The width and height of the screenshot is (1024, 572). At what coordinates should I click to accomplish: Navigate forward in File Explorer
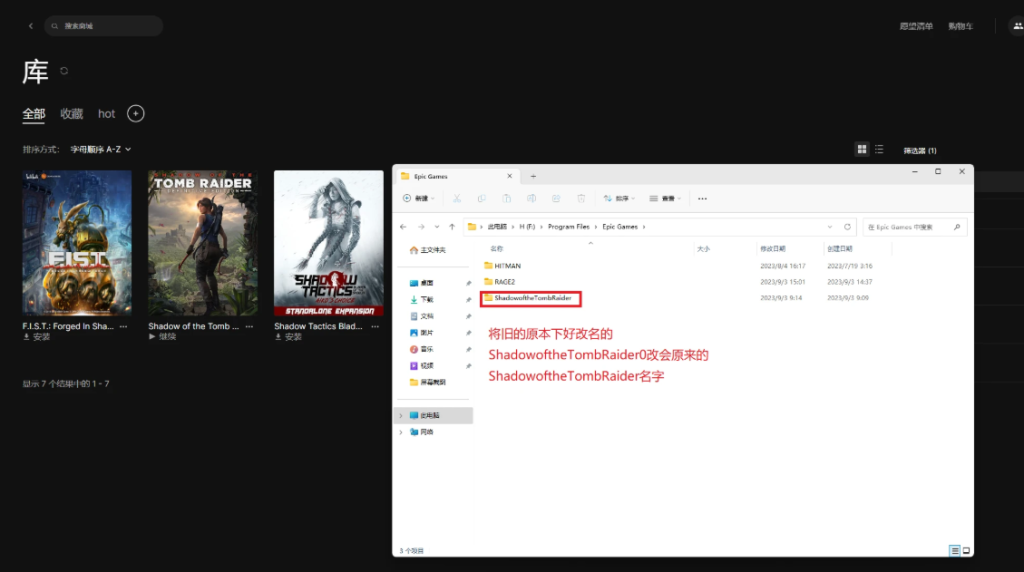[x=421, y=227]
